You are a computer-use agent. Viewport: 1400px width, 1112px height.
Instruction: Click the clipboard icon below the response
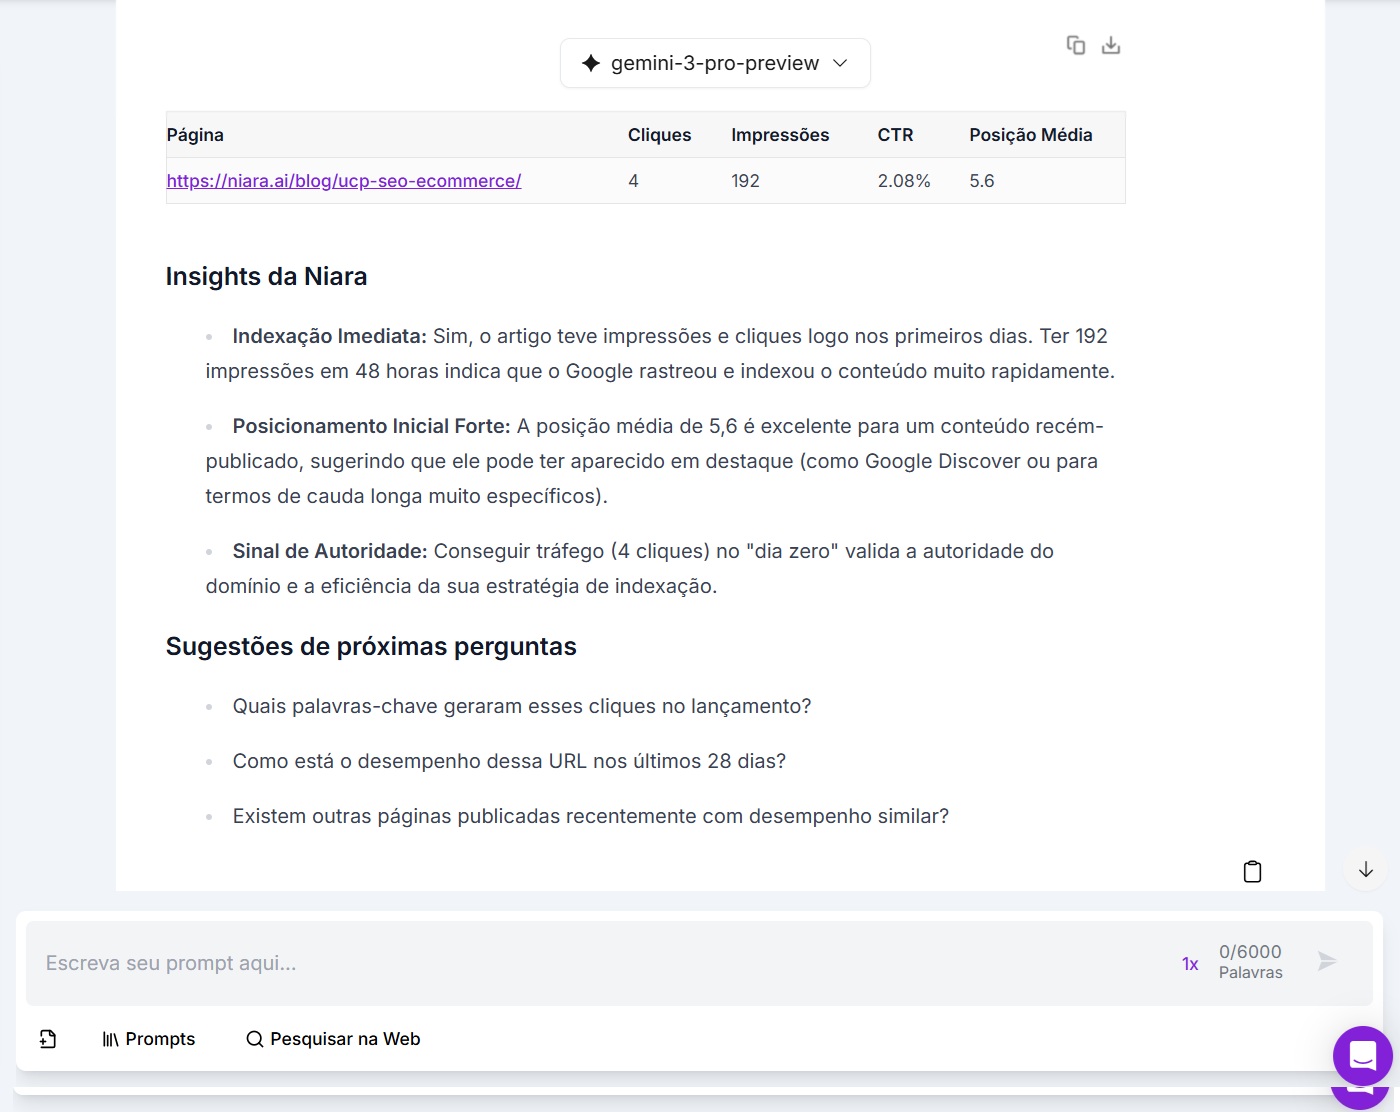pyautogui.click(x=1252, y=872)
